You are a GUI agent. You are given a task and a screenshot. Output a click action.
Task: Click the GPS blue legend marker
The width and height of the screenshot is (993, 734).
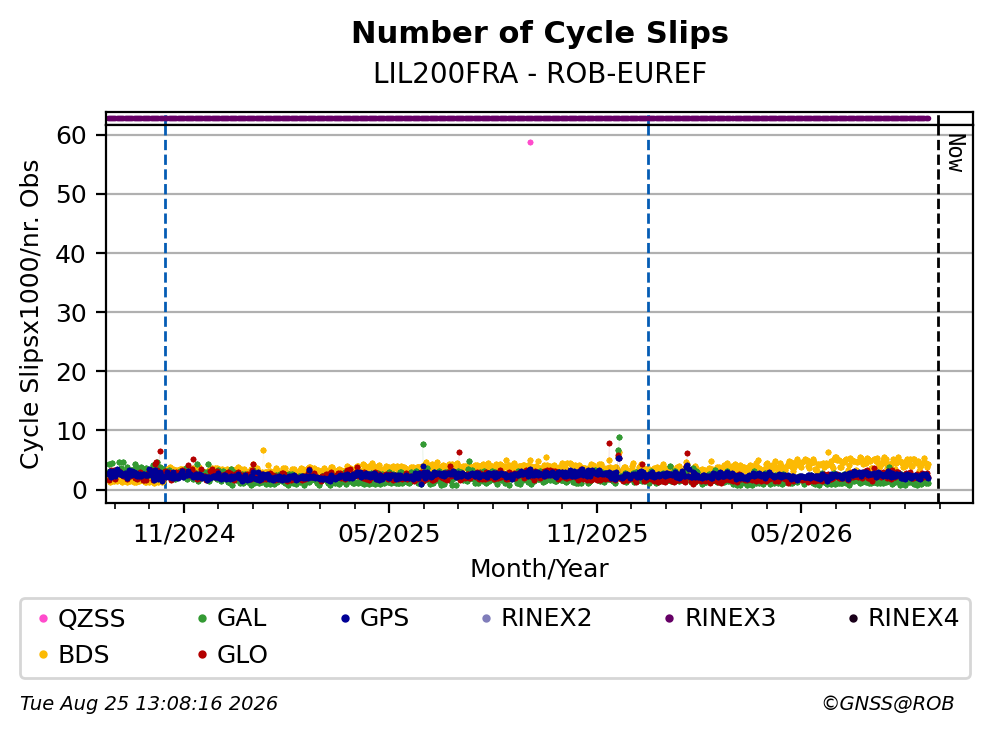[345, 618]
